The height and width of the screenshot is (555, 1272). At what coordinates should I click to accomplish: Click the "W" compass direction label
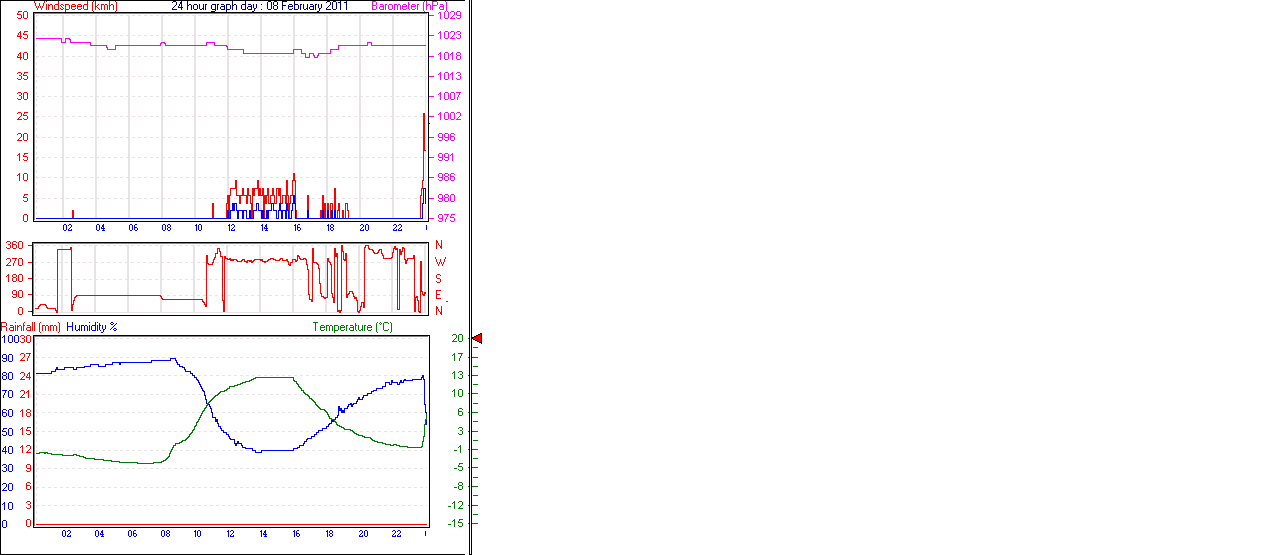click(439, 262)
